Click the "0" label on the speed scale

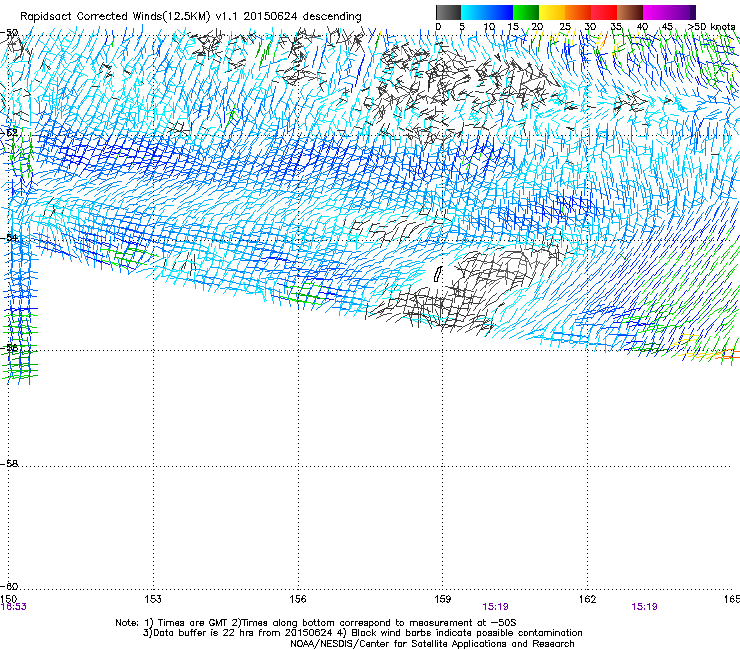tap(438, 27)
